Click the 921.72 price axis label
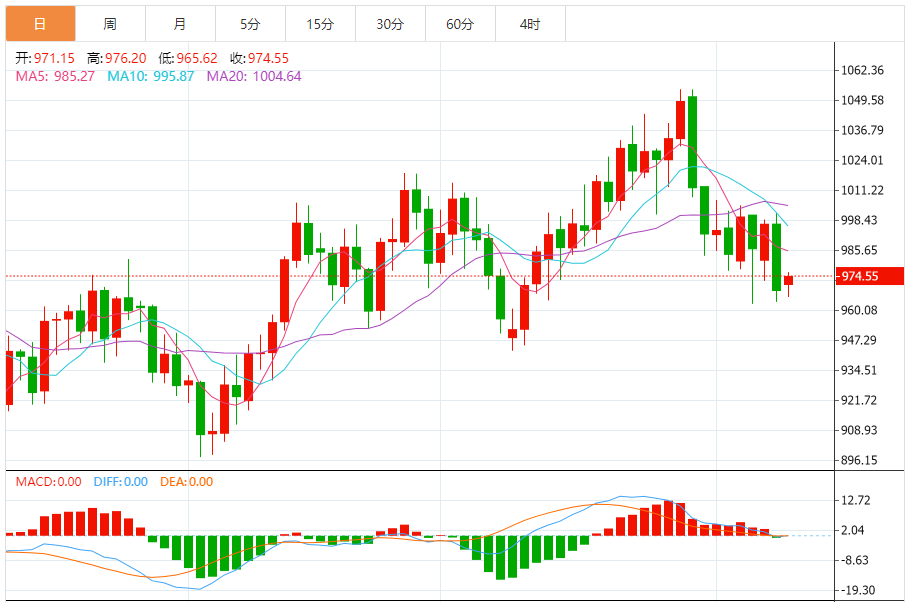Image resolution: width=909 pixels, height=602 pixels. (x=859, y=400)
